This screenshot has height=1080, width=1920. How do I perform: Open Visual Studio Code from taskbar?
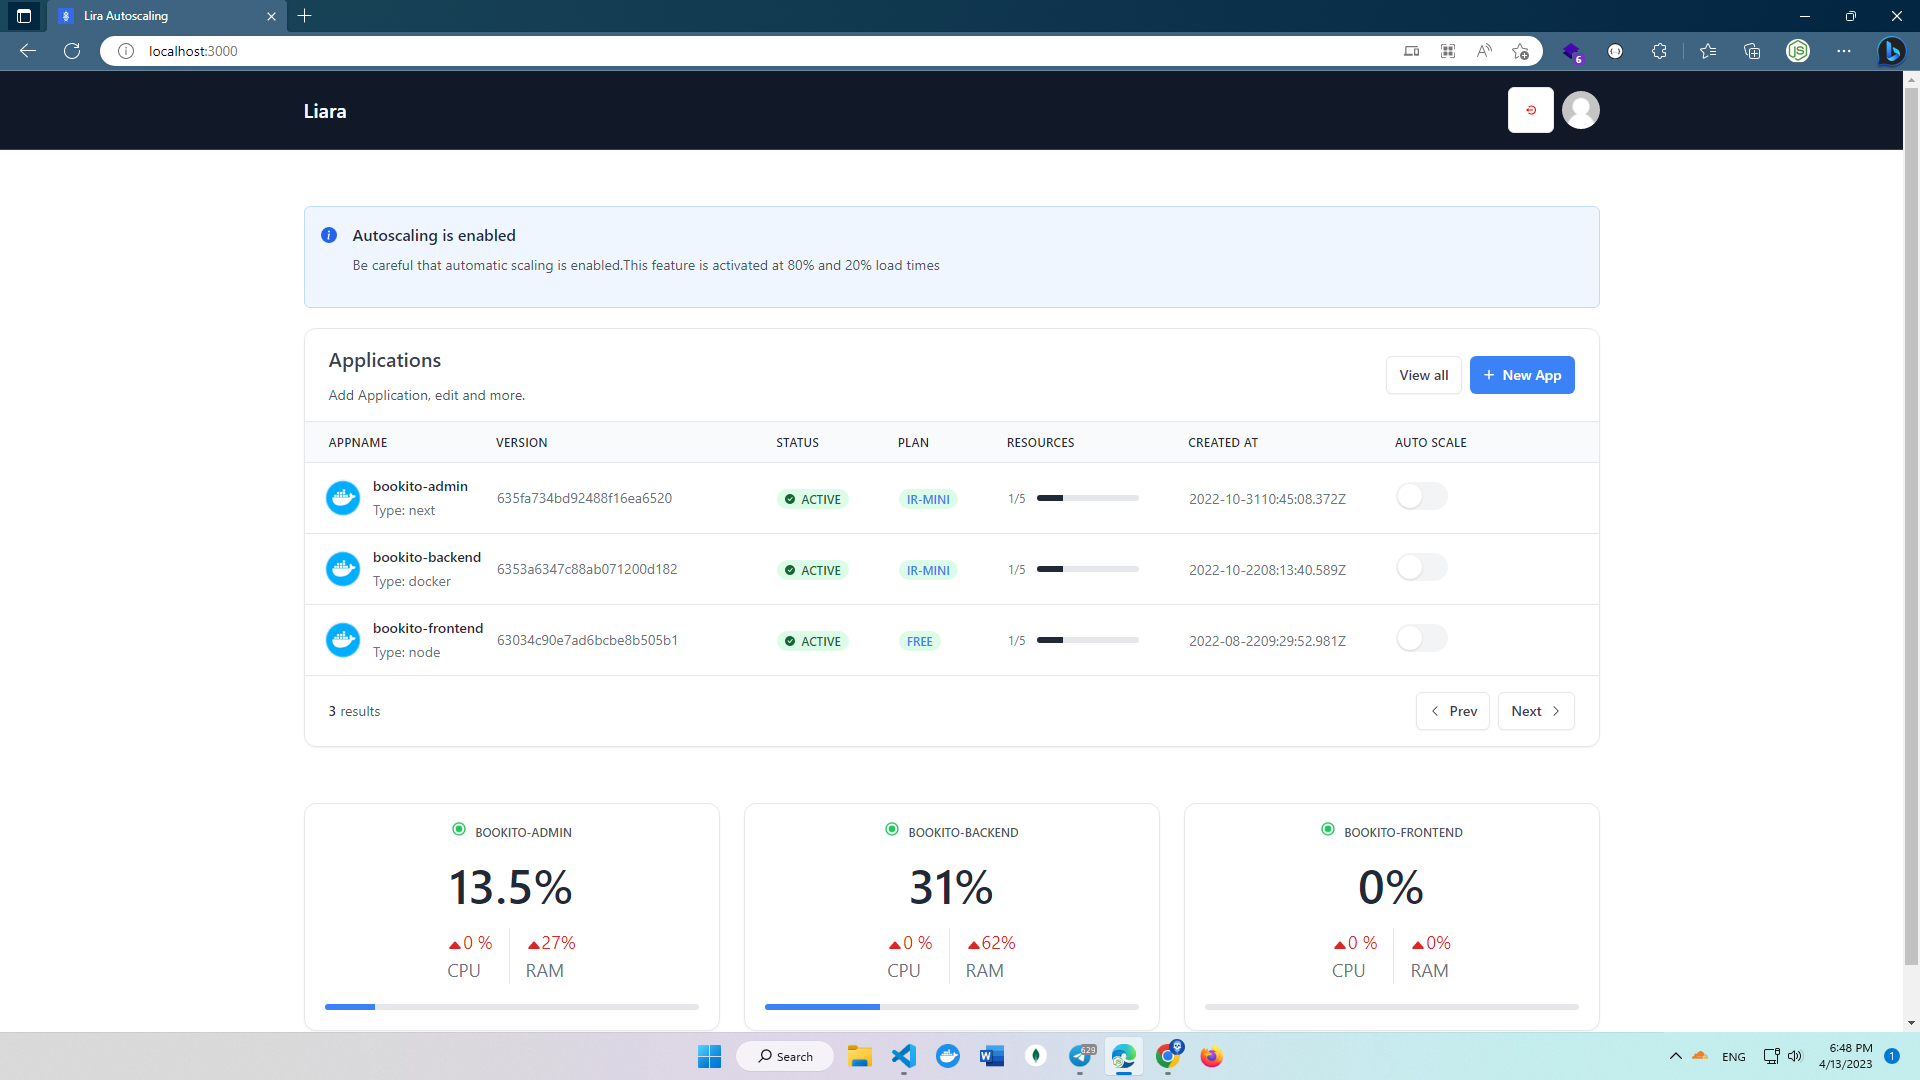903,1056
